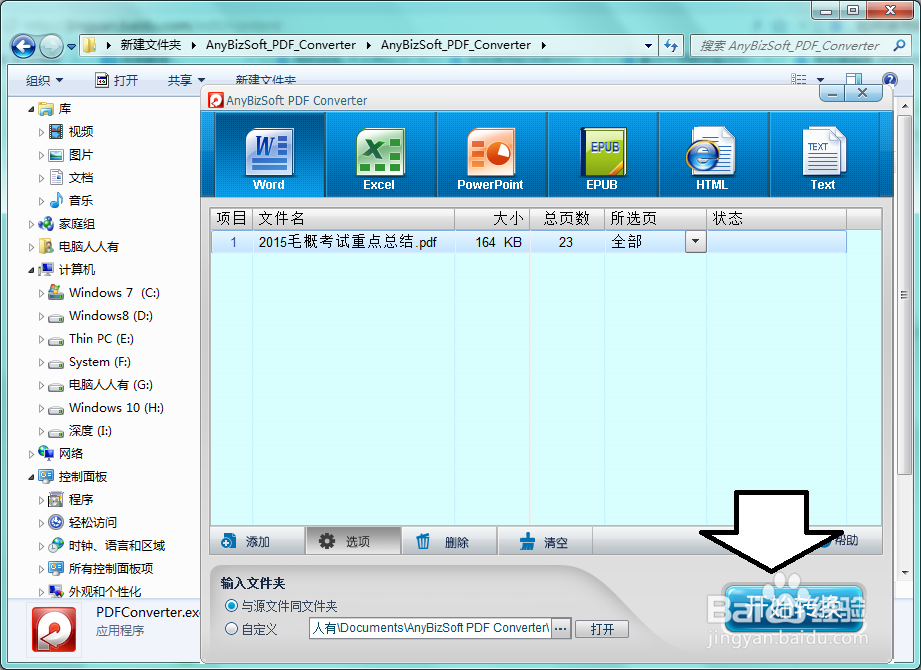The width and height of the screenshot is (921, 670).
Task: Select Windows8 (D:) drive
Action: 110,316
